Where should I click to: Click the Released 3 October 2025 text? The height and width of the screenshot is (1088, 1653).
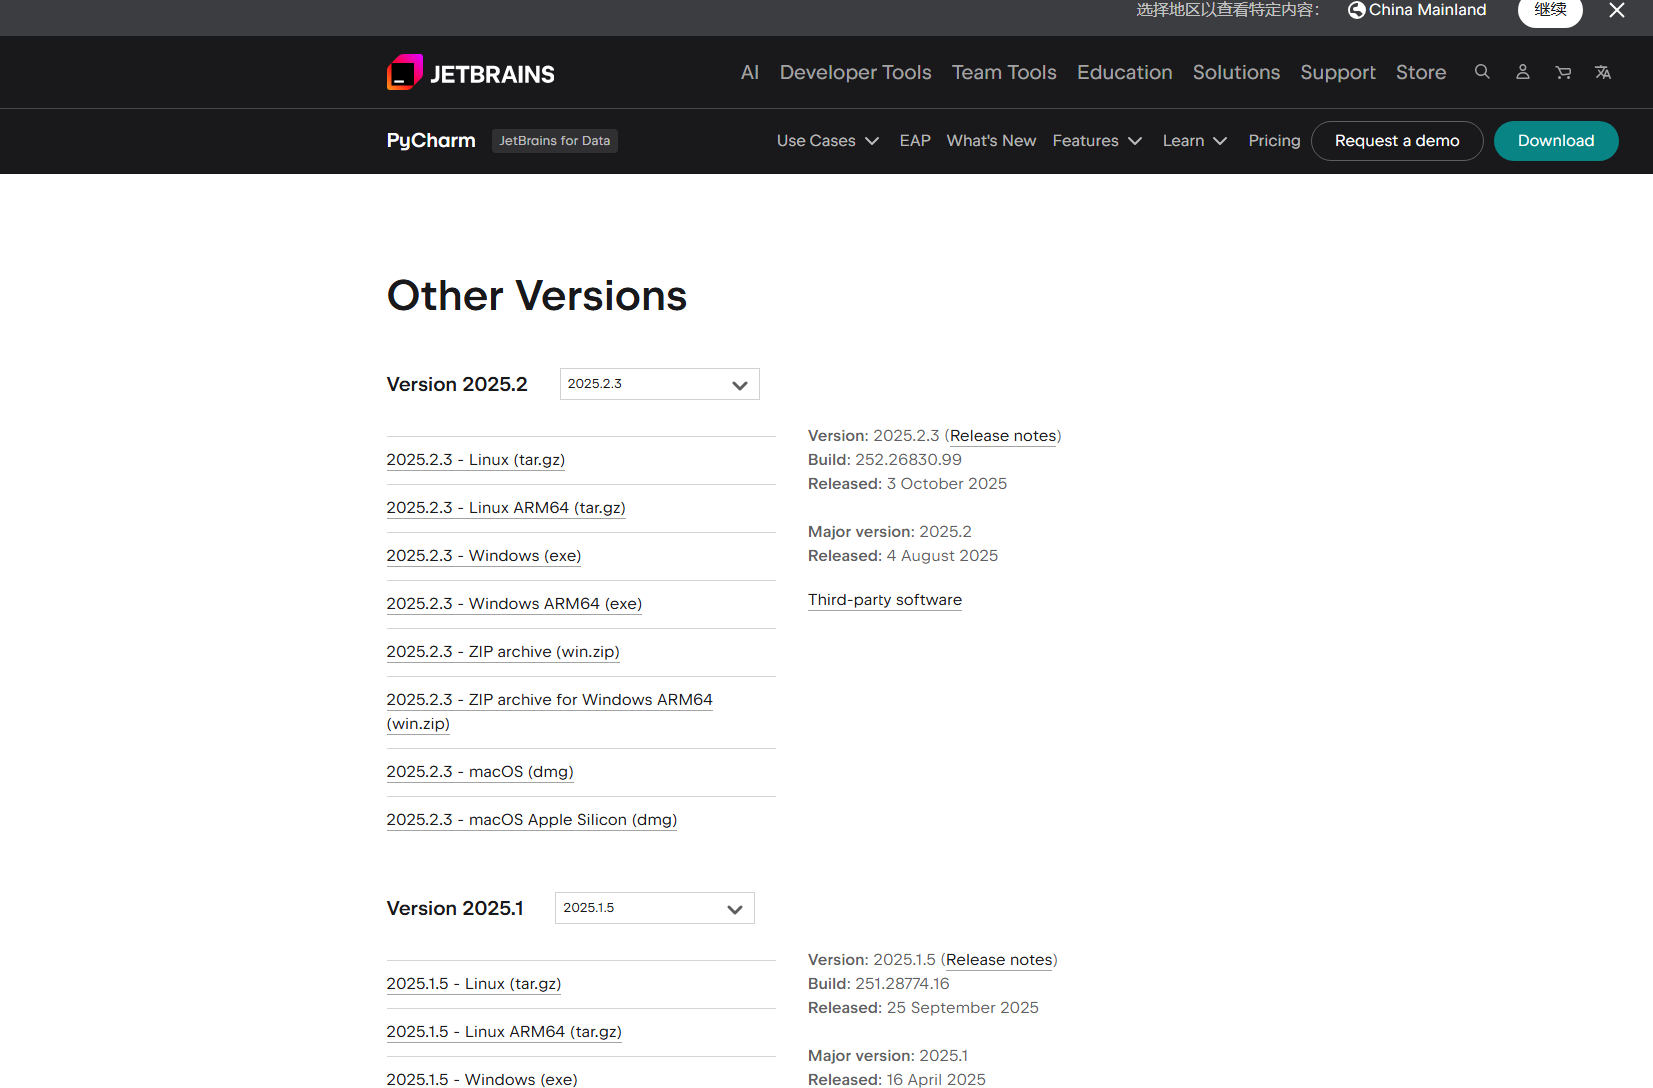907,484
